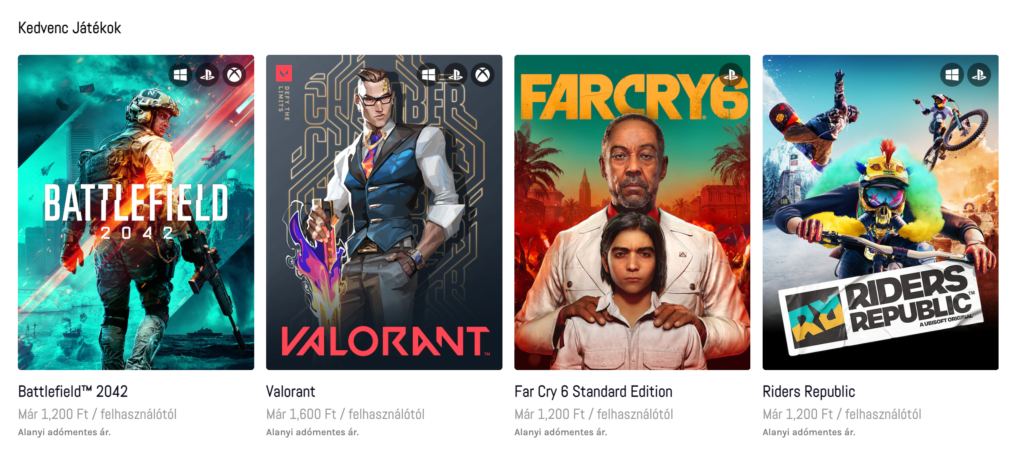
Task: Click PlayStation icon on Battlefield 2042 card
Action: tap(207, 74)
